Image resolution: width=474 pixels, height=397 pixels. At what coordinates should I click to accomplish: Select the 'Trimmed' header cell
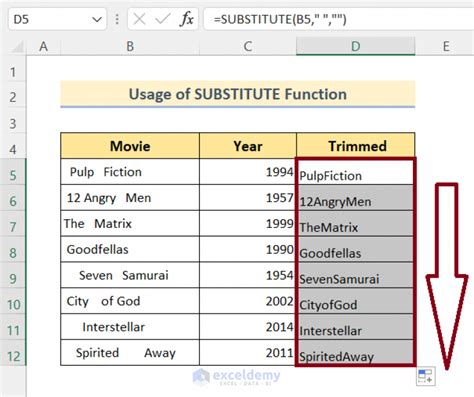(x=356, y=146)
